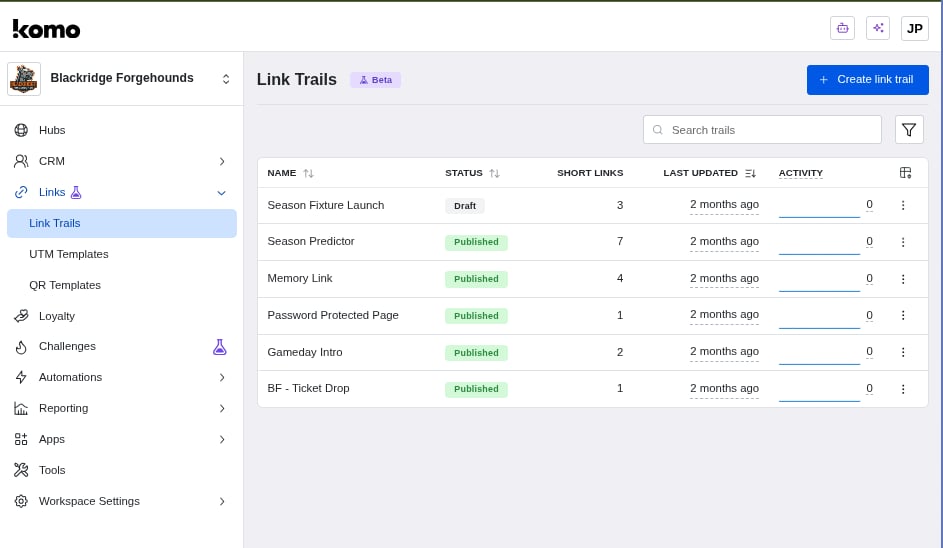Click short links count 7
This screenshot has width=943, height=548.
619,241
